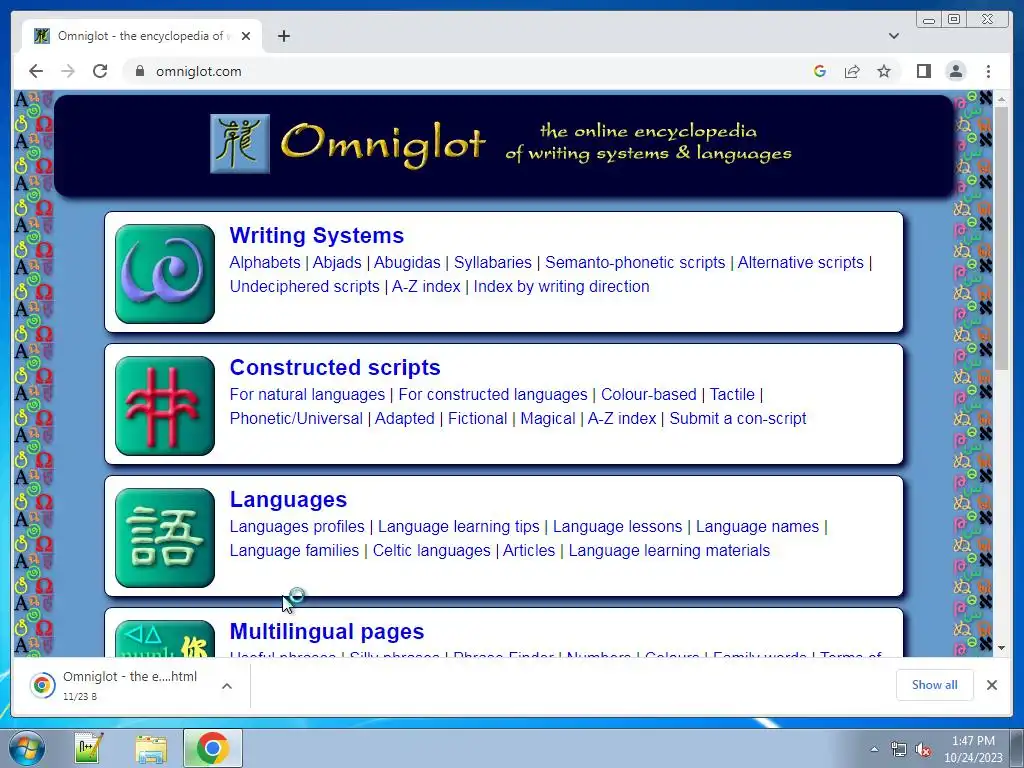This screenshot has width=1024, height=768.
Task: Open a new tab with plus button
Action: [x=283, y=36]
